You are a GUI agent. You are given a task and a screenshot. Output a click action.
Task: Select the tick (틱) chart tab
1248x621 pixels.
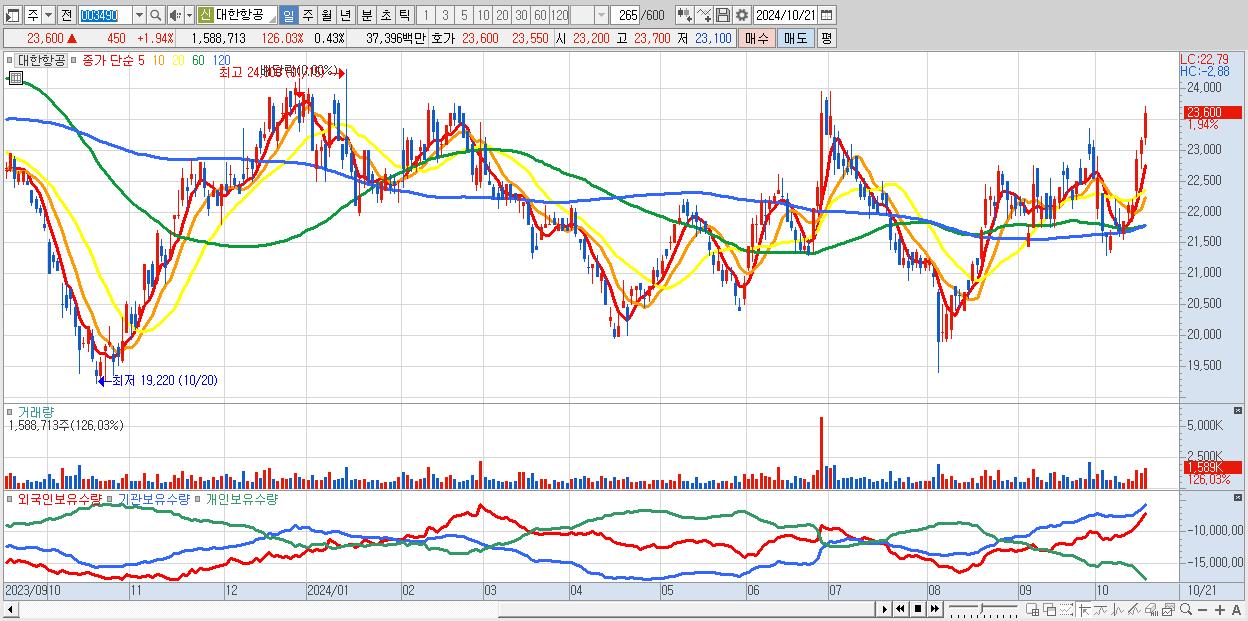click(403, 15)
